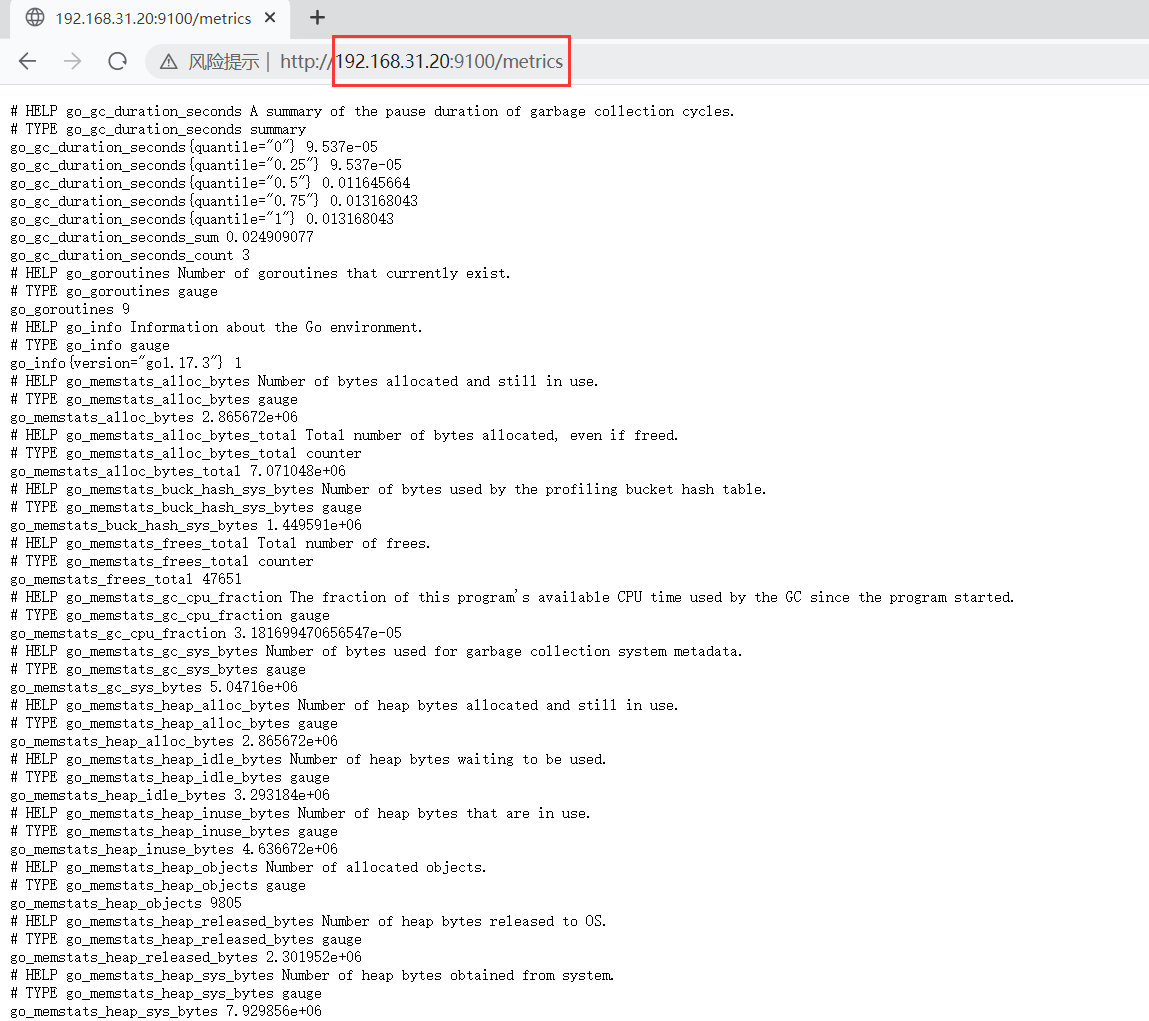Click the URL in the address bar
This screenshot has width=1149, height=1021.
[x=421, y=62]
